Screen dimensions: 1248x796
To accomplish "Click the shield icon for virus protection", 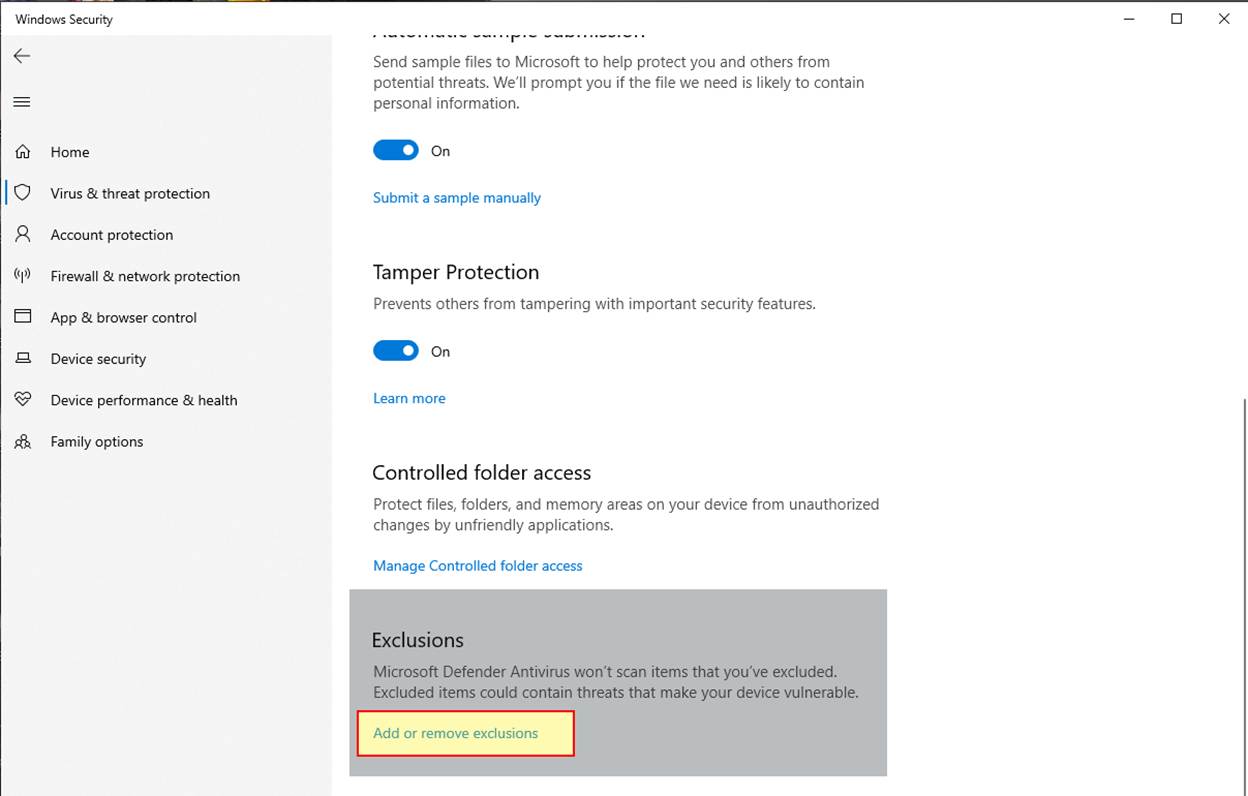I will (22, 193).
